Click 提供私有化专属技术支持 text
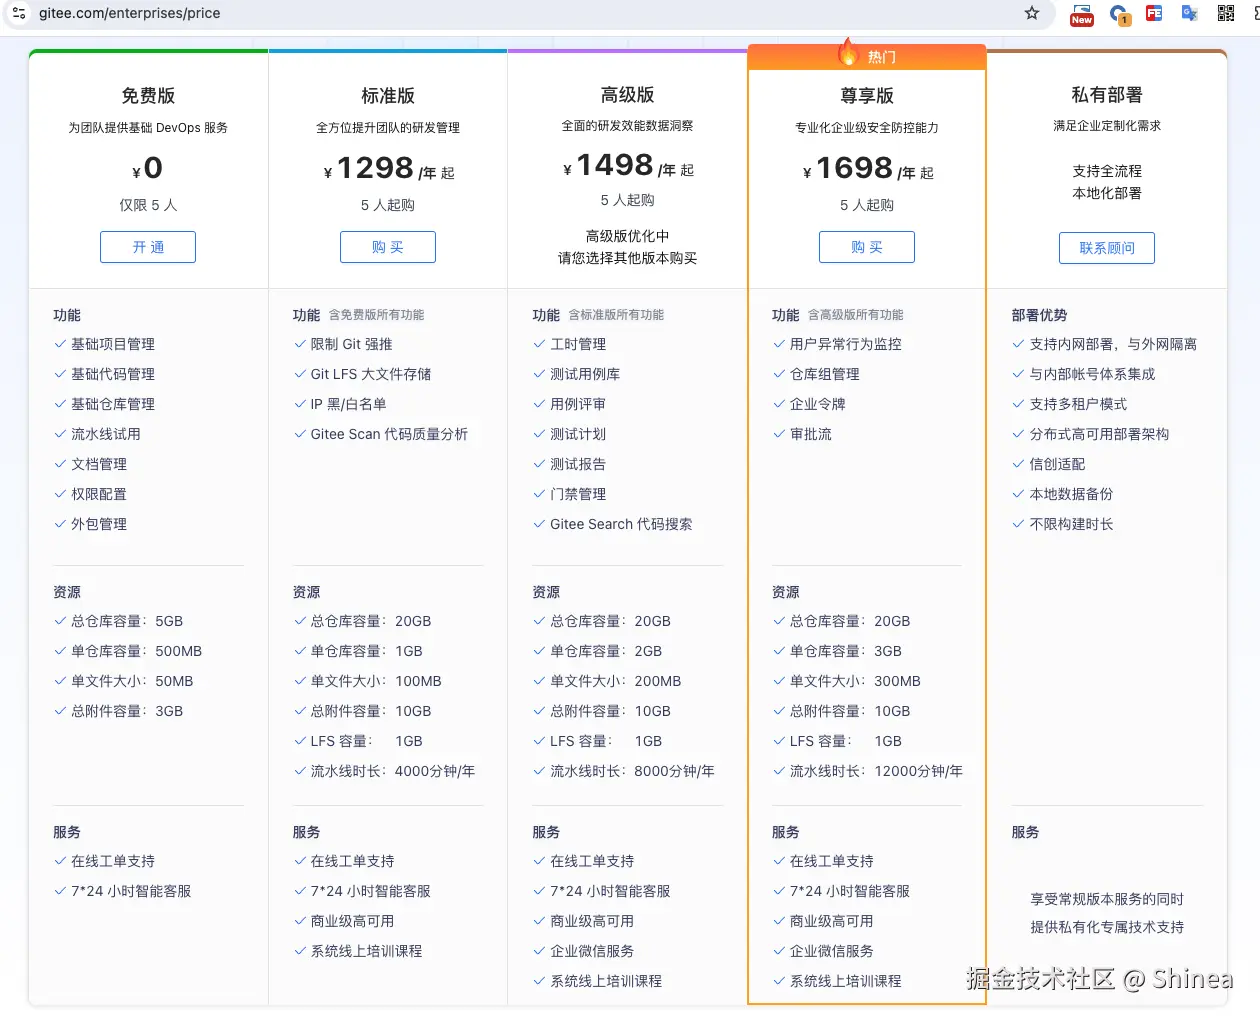This screenshot has height=1019, width=1260. pos(1107,927)
